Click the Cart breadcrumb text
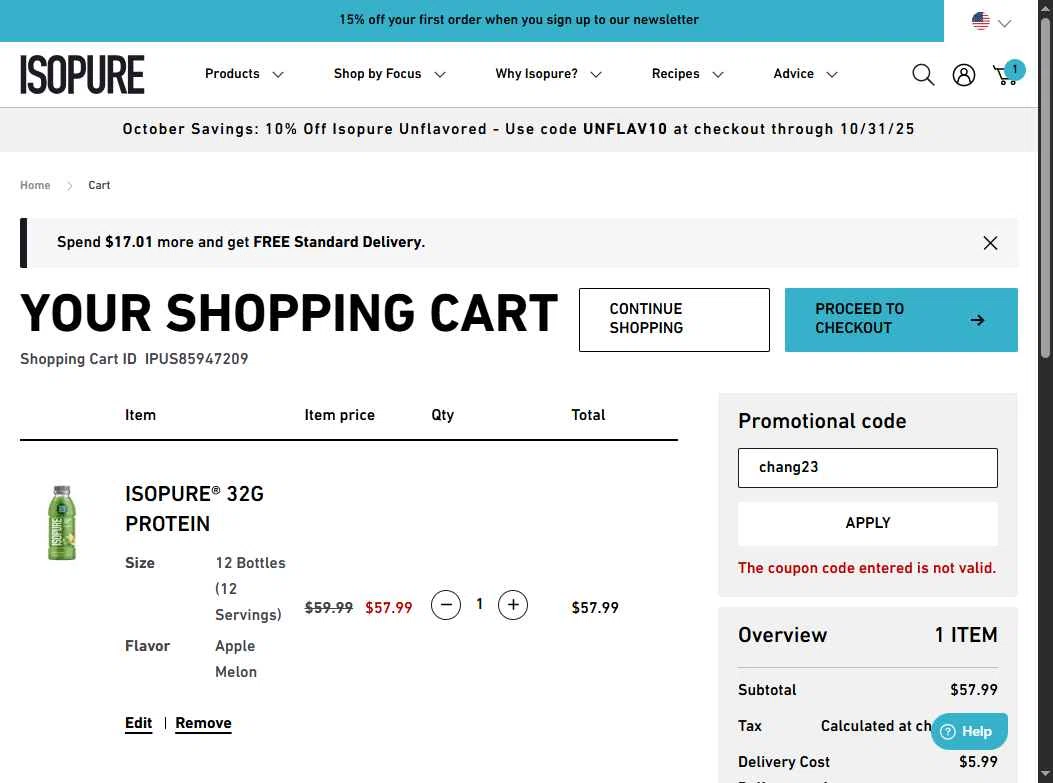1053x783 pixels. coord(99,185)
